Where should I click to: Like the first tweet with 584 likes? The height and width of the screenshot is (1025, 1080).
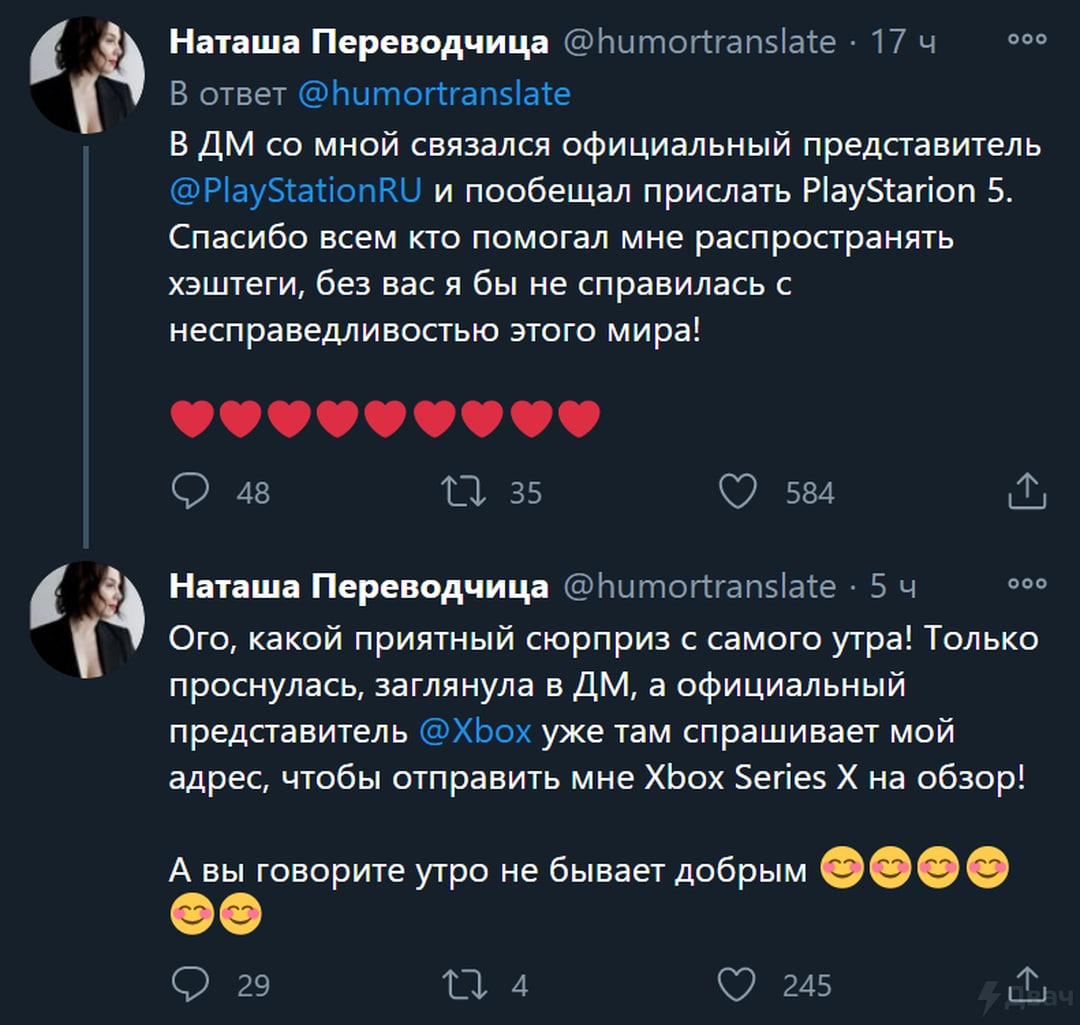point(738,491)
